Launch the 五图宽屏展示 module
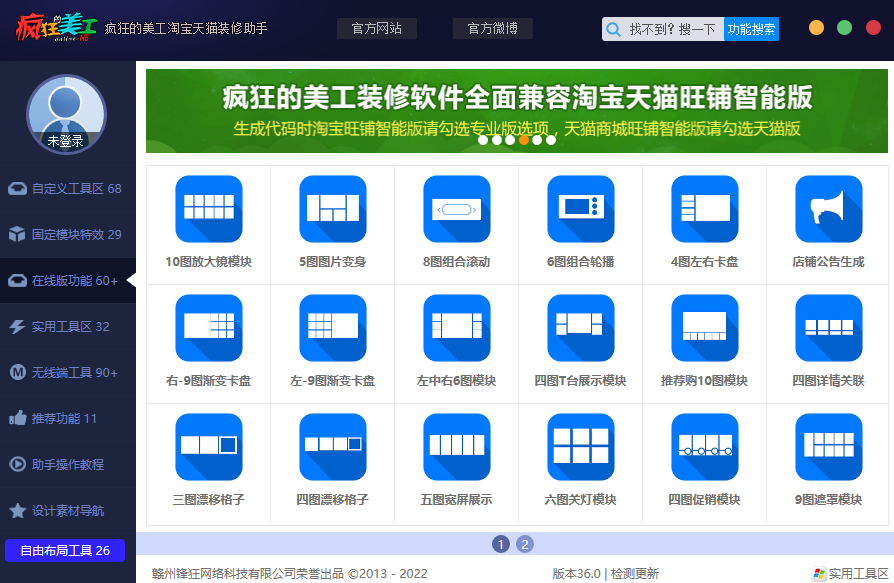This screenshot has height=583, width=894. click(x=457, y=447)
